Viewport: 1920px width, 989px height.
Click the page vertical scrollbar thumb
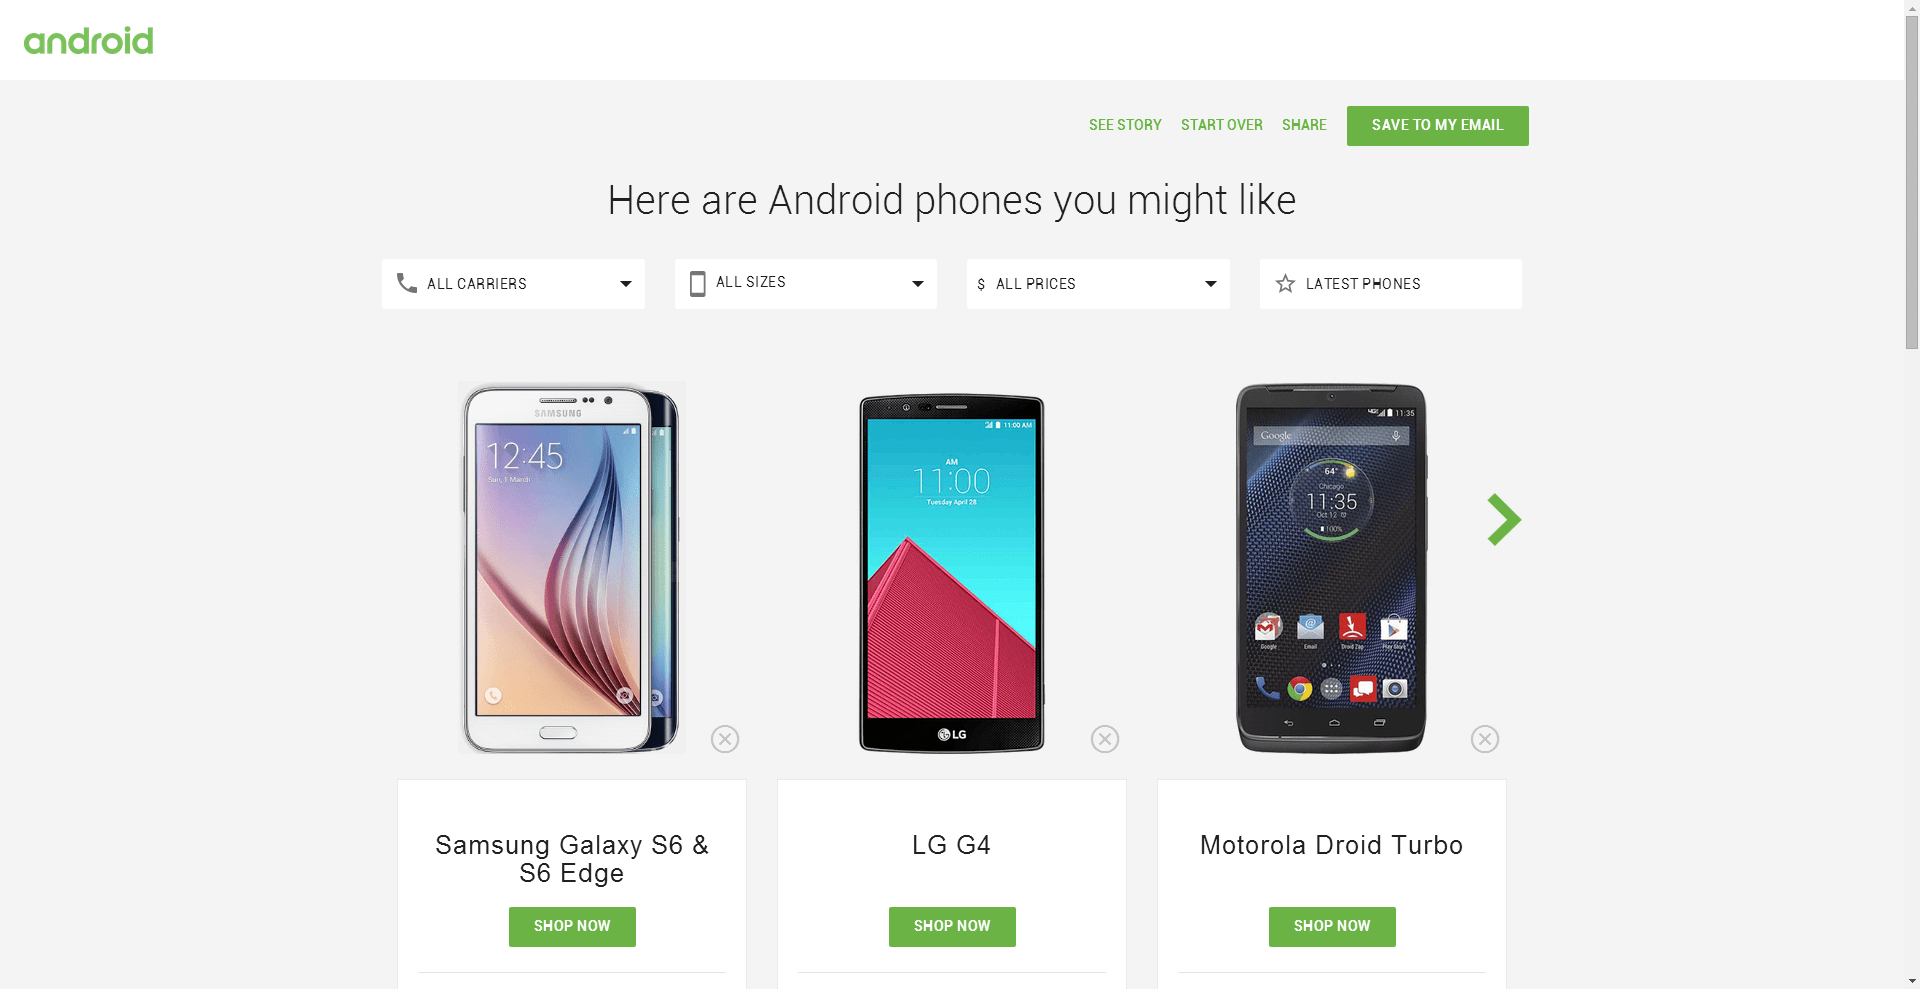(1912, 185)
